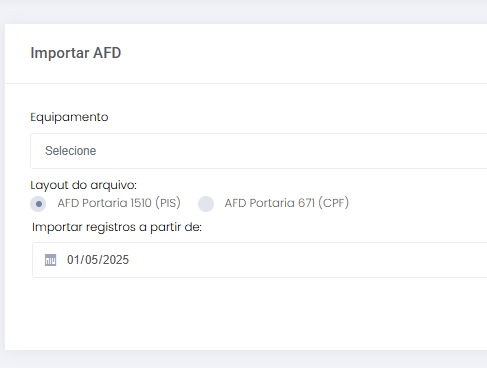
Task: Open the date picker via the 01/05/2025 value
Action: [98, 260]
